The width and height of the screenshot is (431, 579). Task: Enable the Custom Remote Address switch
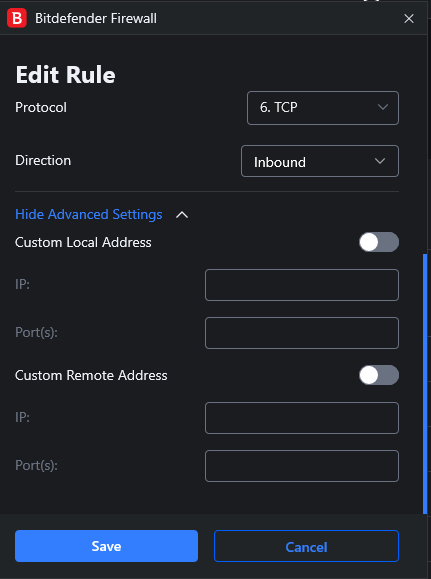click(379, 375)
